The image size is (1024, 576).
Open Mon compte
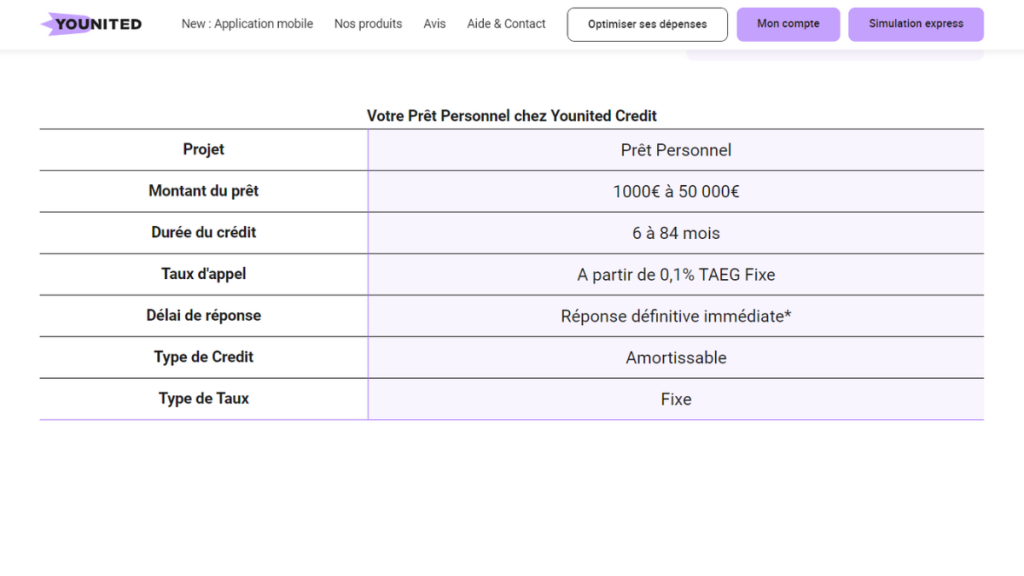(788, 24)
